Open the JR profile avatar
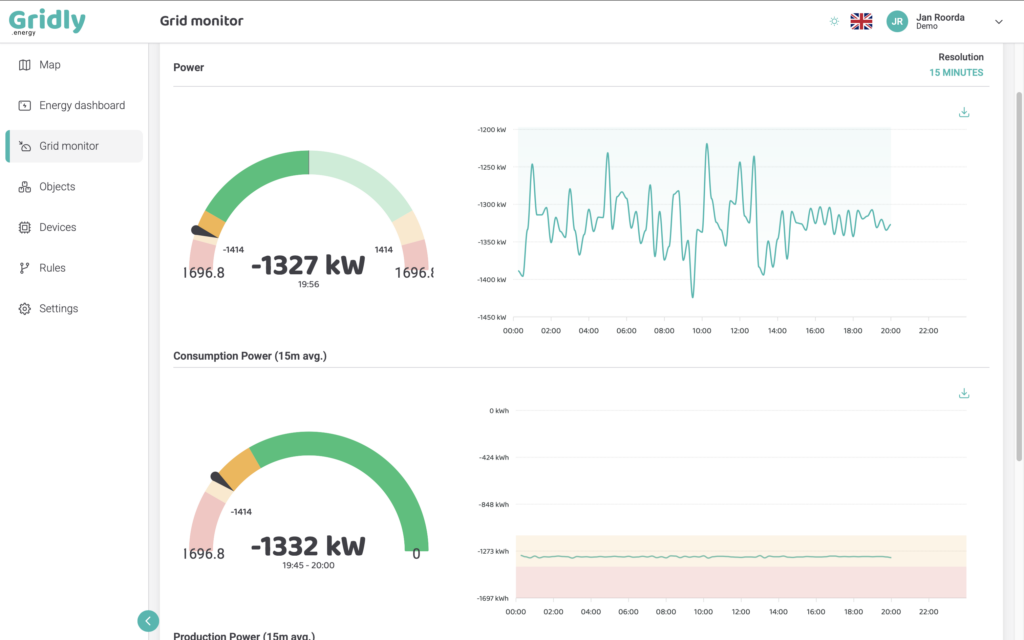This screenshot has height=640, width=1024. pos(896,21)
